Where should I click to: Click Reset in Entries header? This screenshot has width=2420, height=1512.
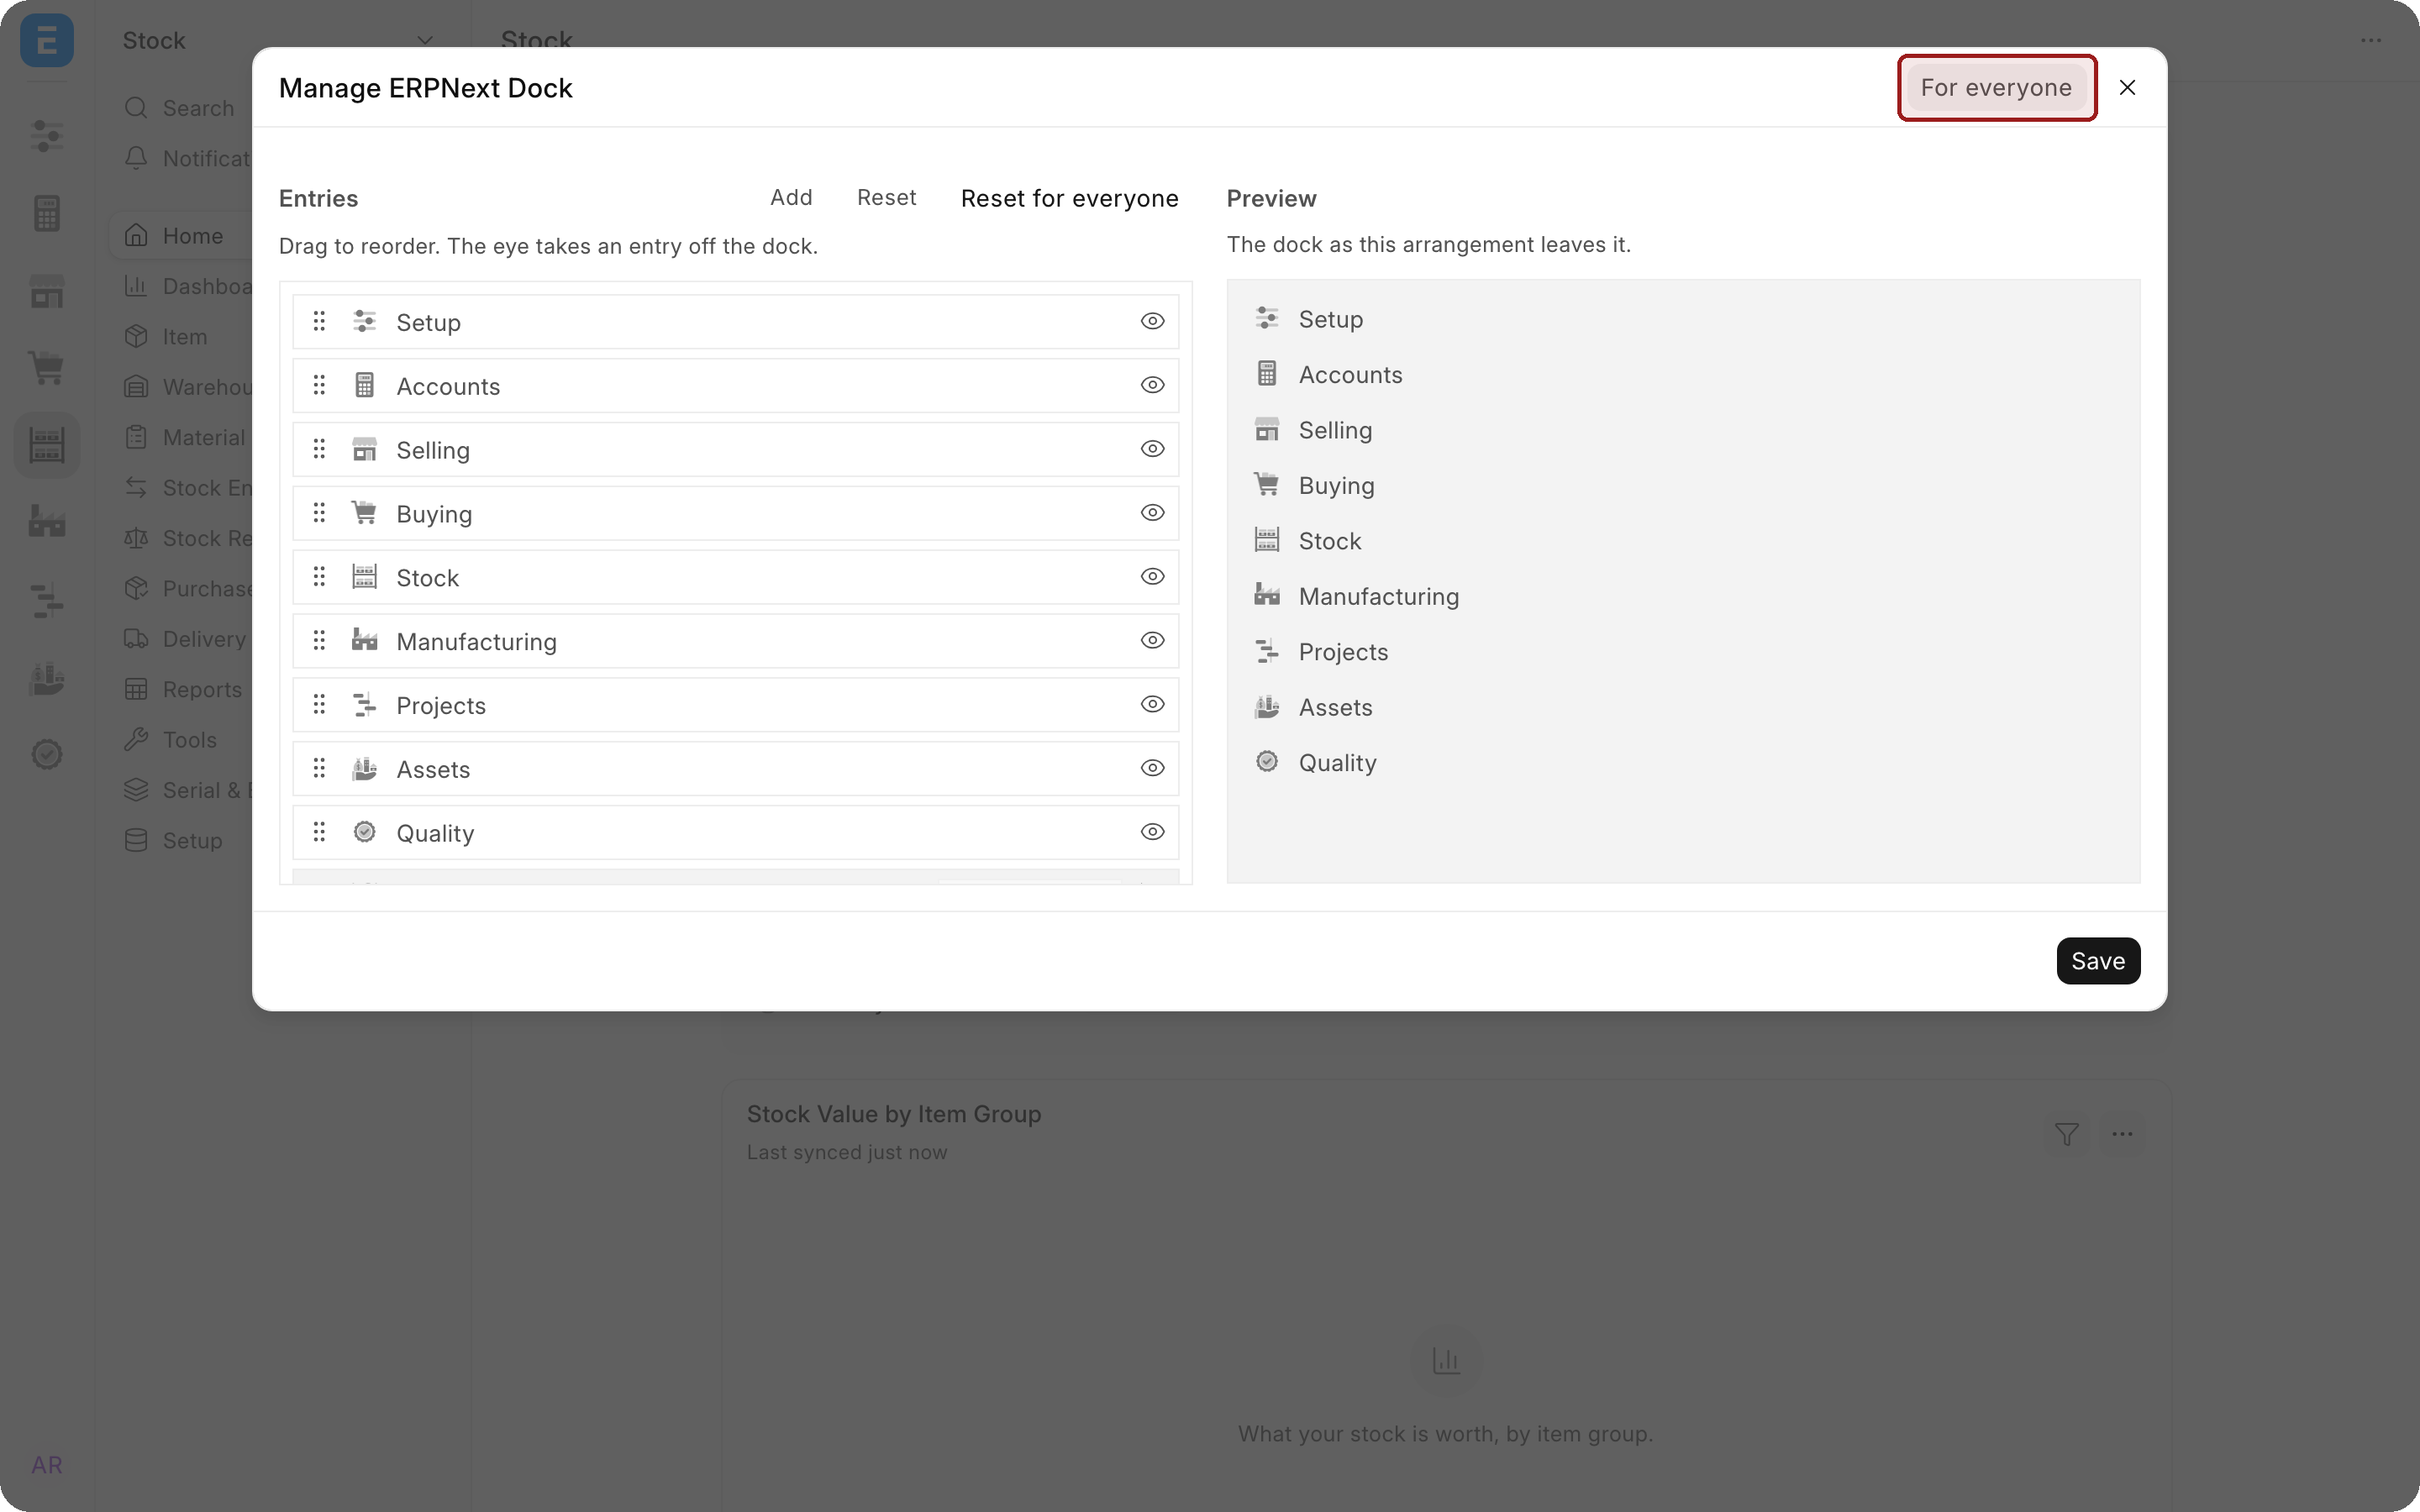click(x=886, y=198)
